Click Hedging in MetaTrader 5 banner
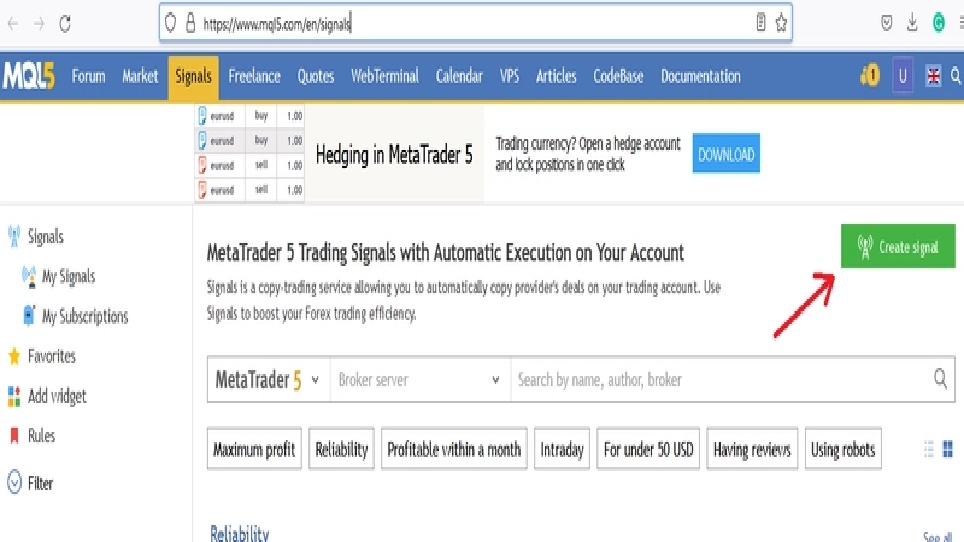 393,154
